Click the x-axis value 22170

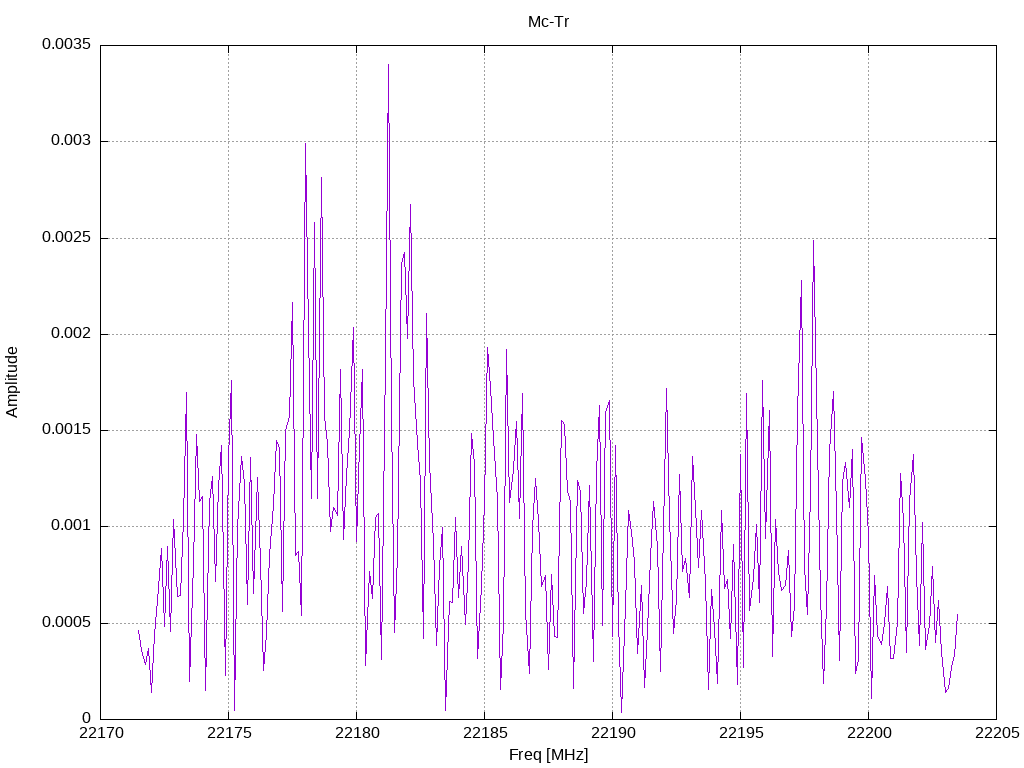tap(101, 733)
